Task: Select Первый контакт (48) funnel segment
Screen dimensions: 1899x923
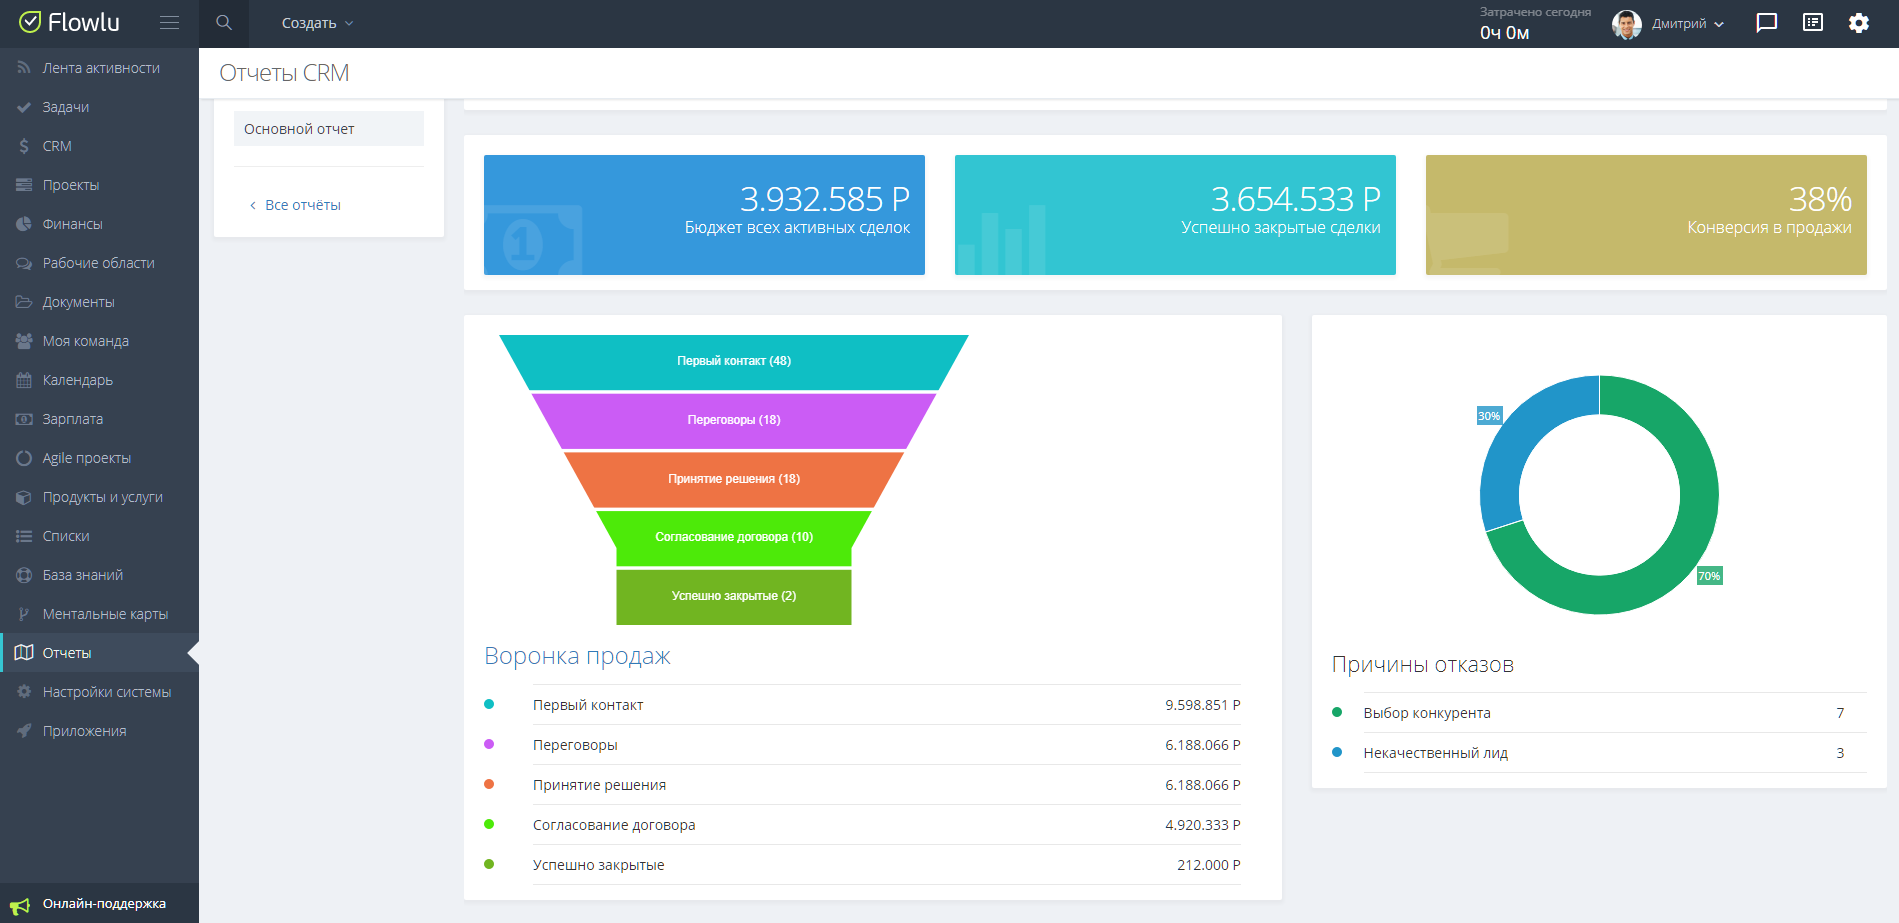Action: (734, 361)
